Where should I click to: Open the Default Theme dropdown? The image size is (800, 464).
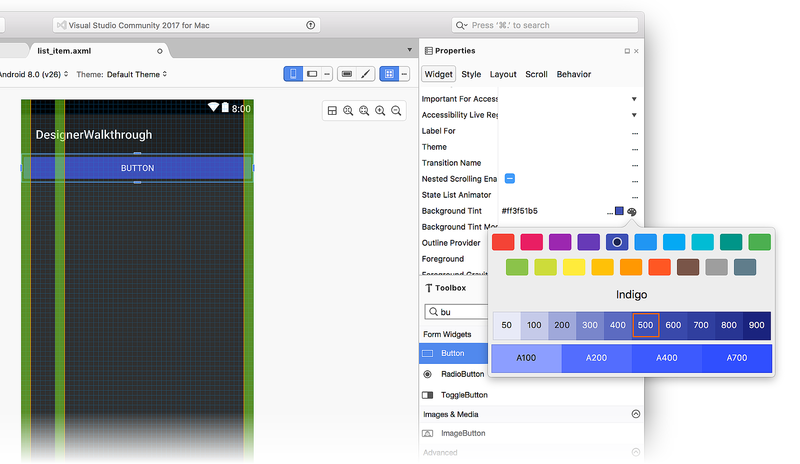click(x=137, y=74)
